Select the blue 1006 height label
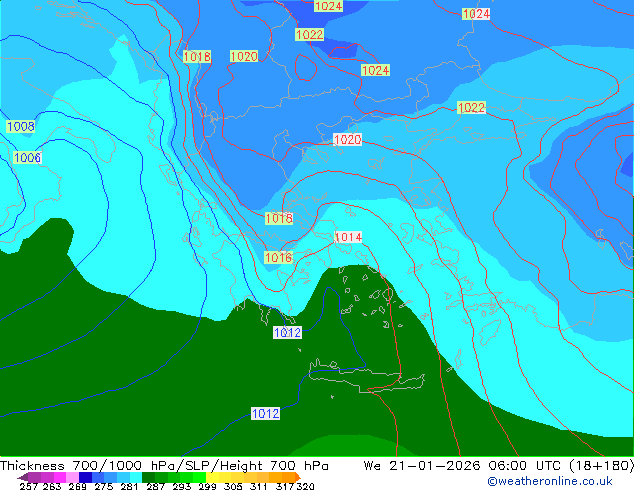634x490 pixels. tap(27, 157)
